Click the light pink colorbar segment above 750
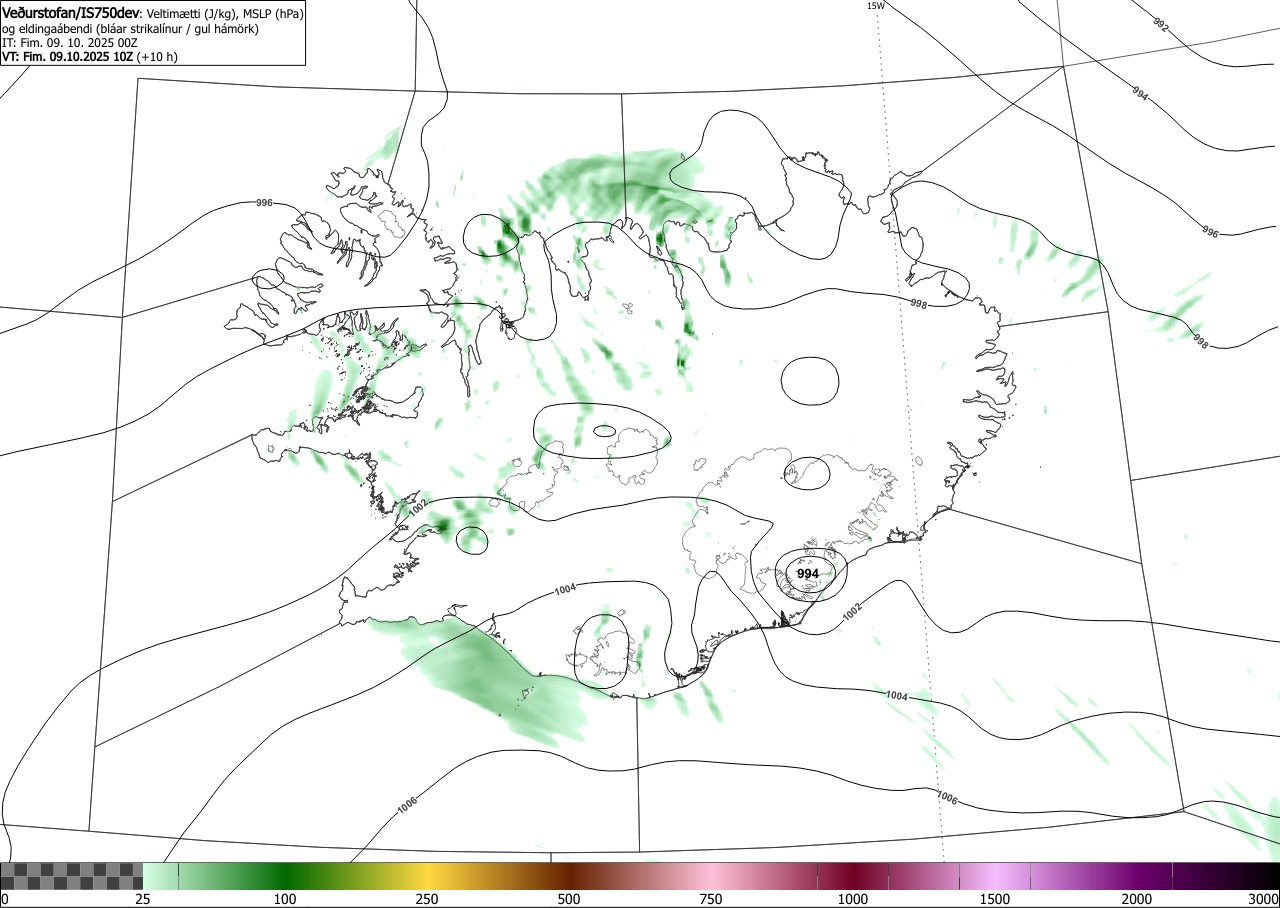This screenshot has height=908, width=1280. (x=711, y=876)
